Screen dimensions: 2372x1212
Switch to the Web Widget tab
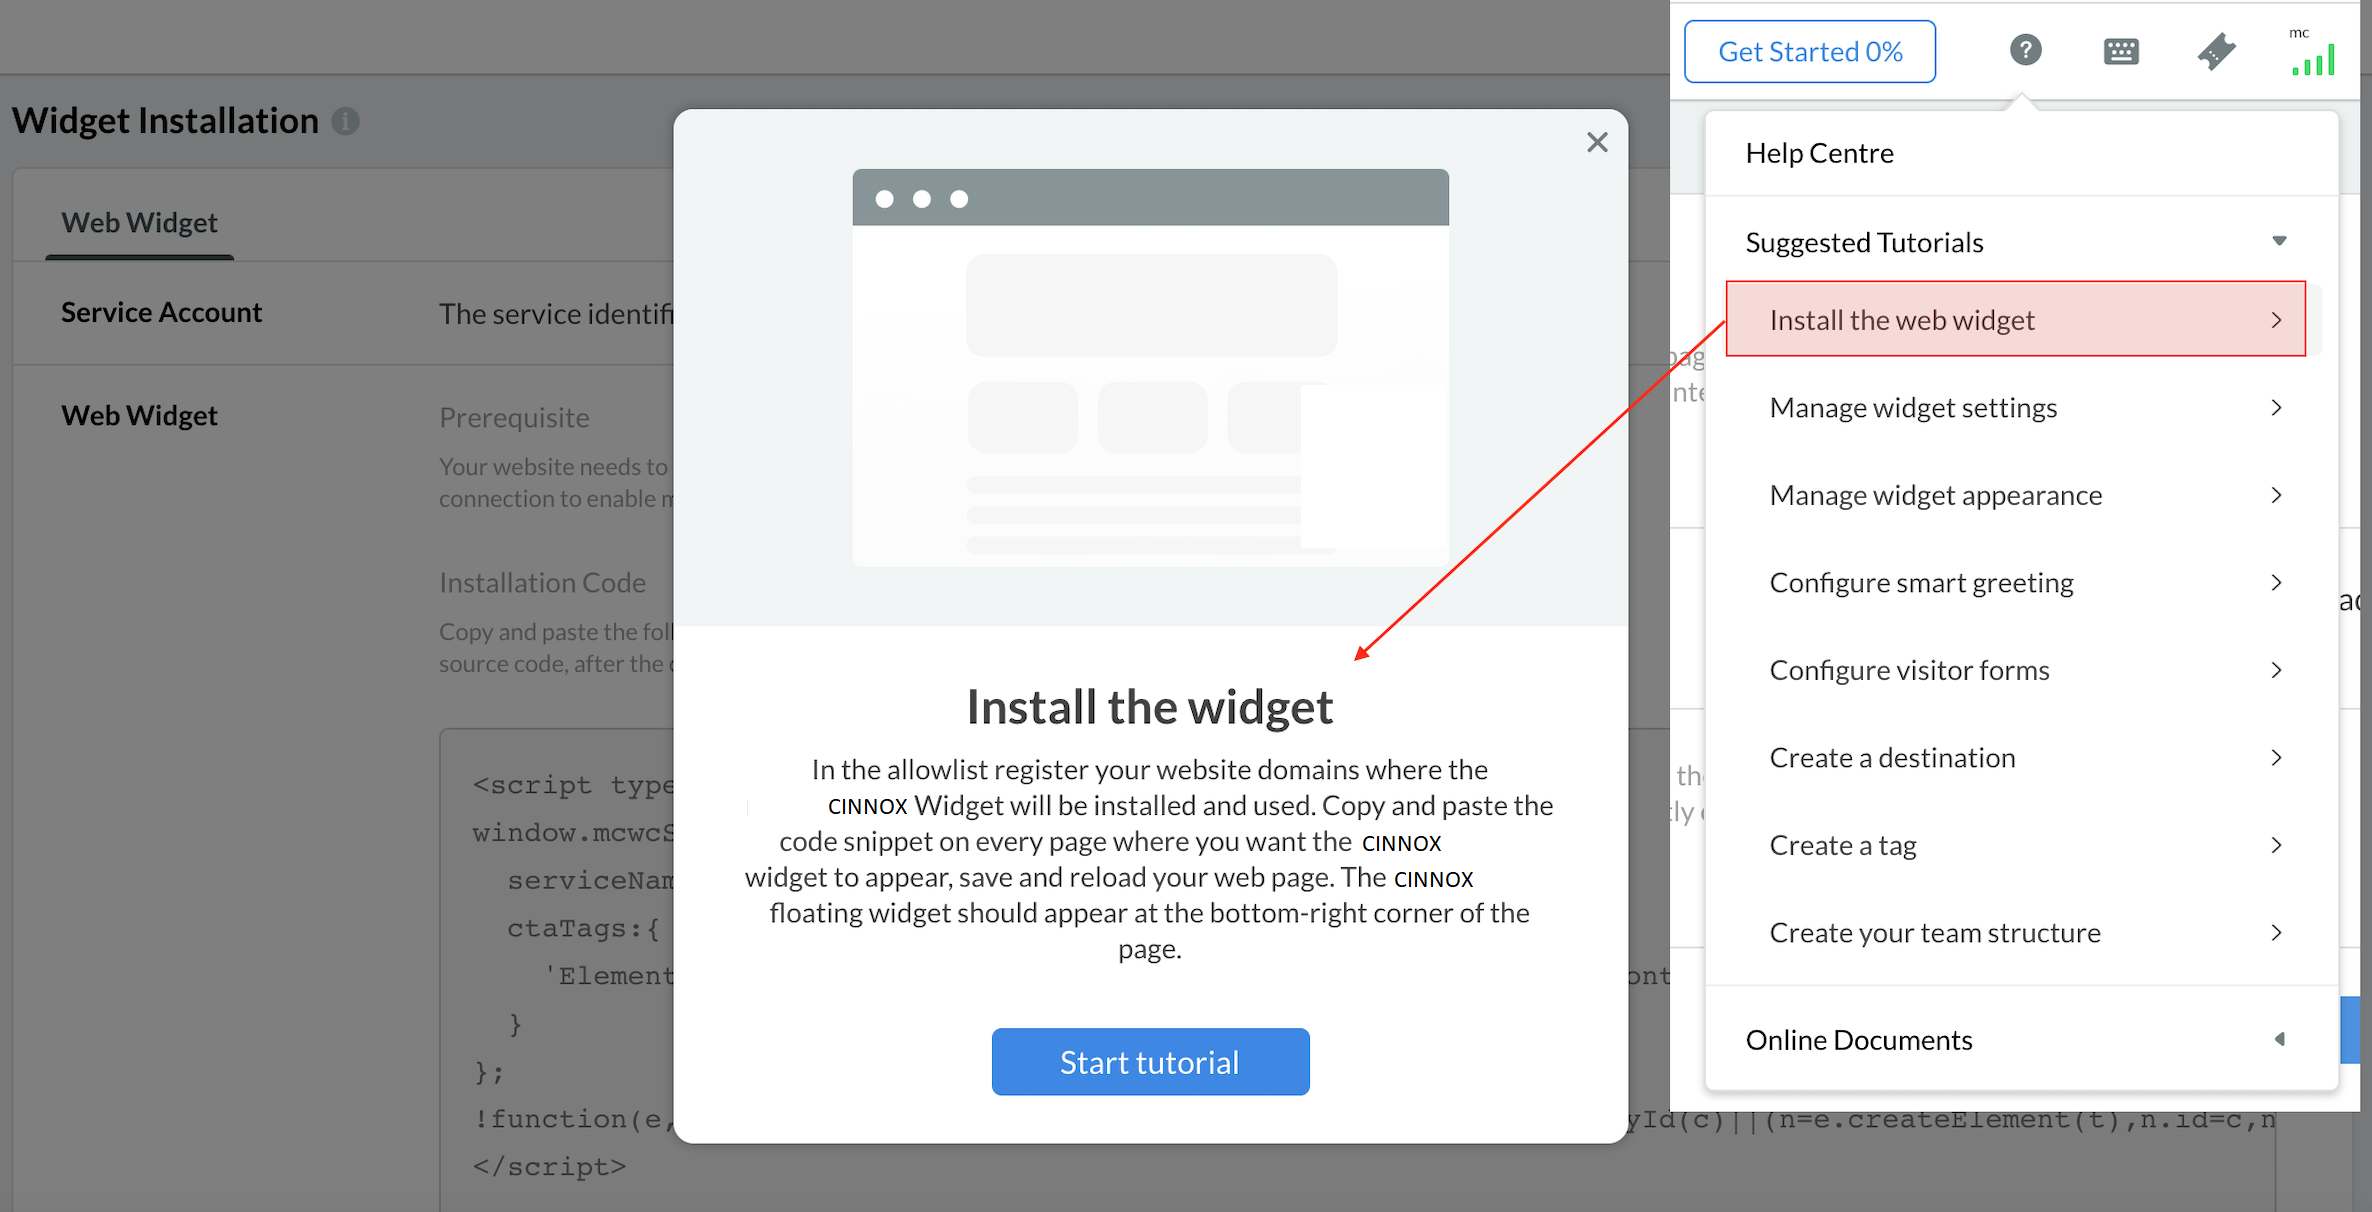[x=139, y=223]
